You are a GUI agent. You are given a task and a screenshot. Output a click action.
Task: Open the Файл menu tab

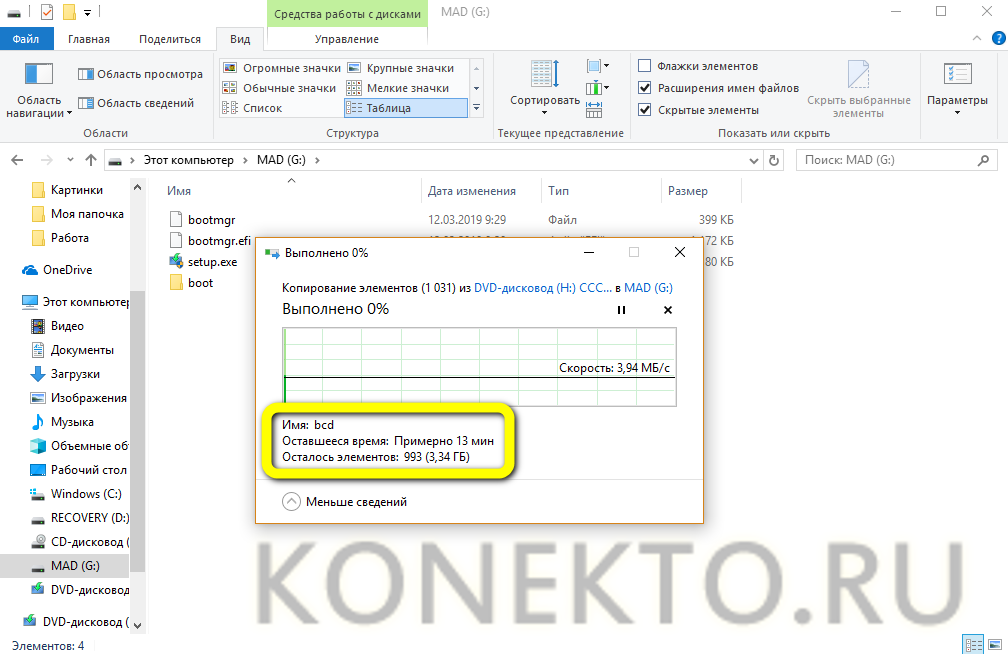point(26,39)
